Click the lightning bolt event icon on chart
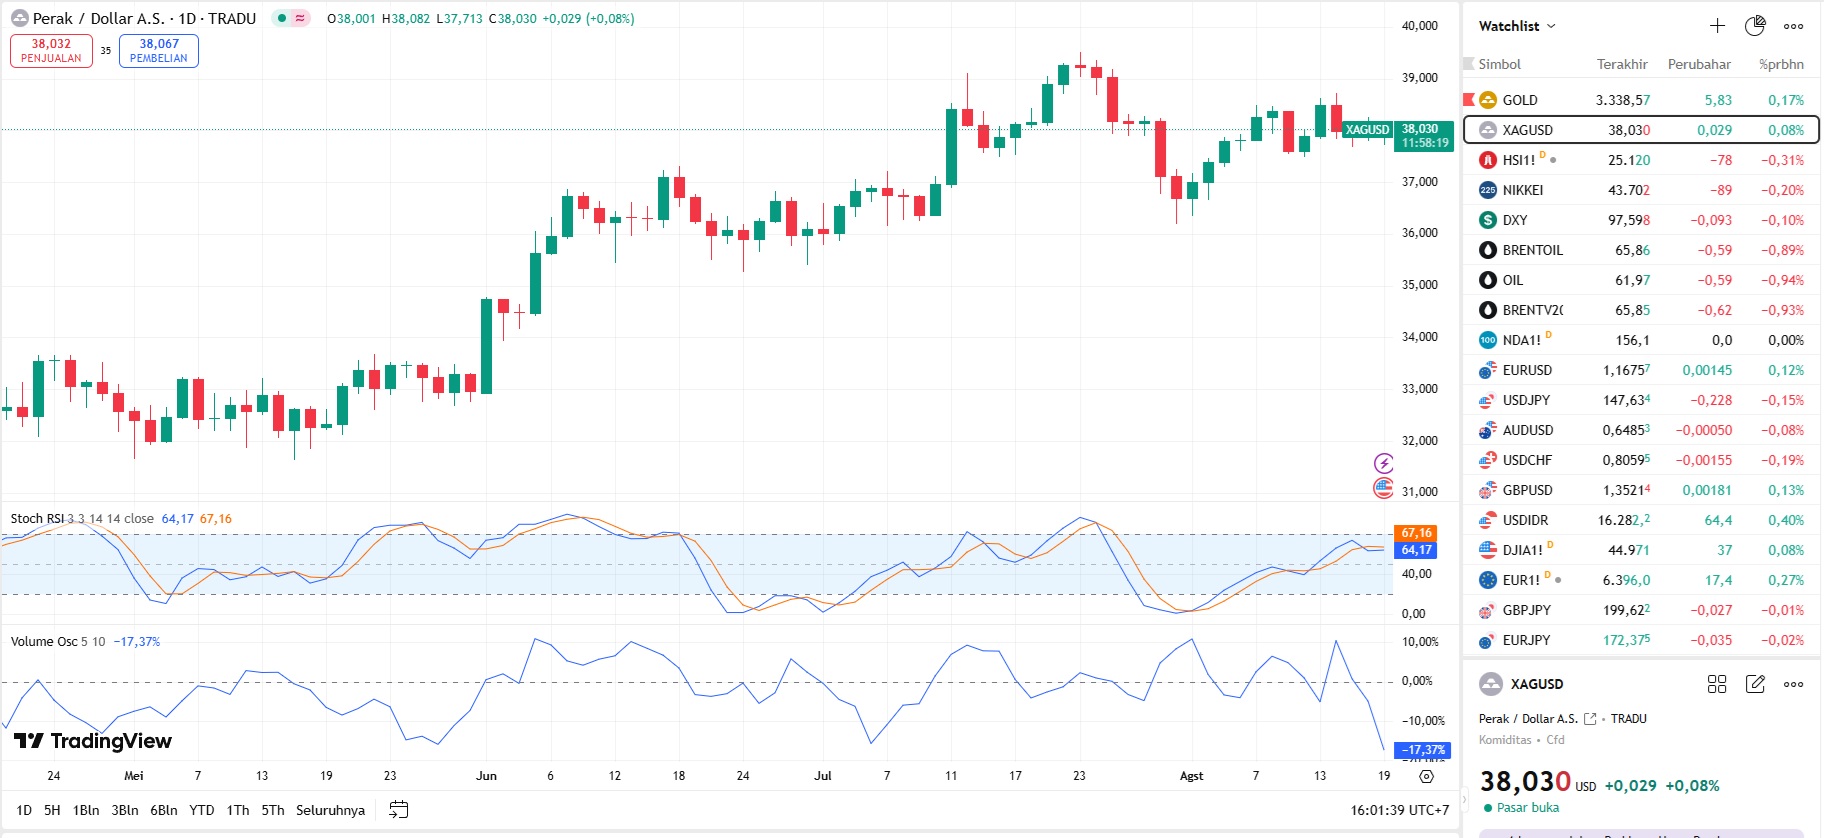The height and width of the screenshot is (838, 1824). click(1383, 463)
